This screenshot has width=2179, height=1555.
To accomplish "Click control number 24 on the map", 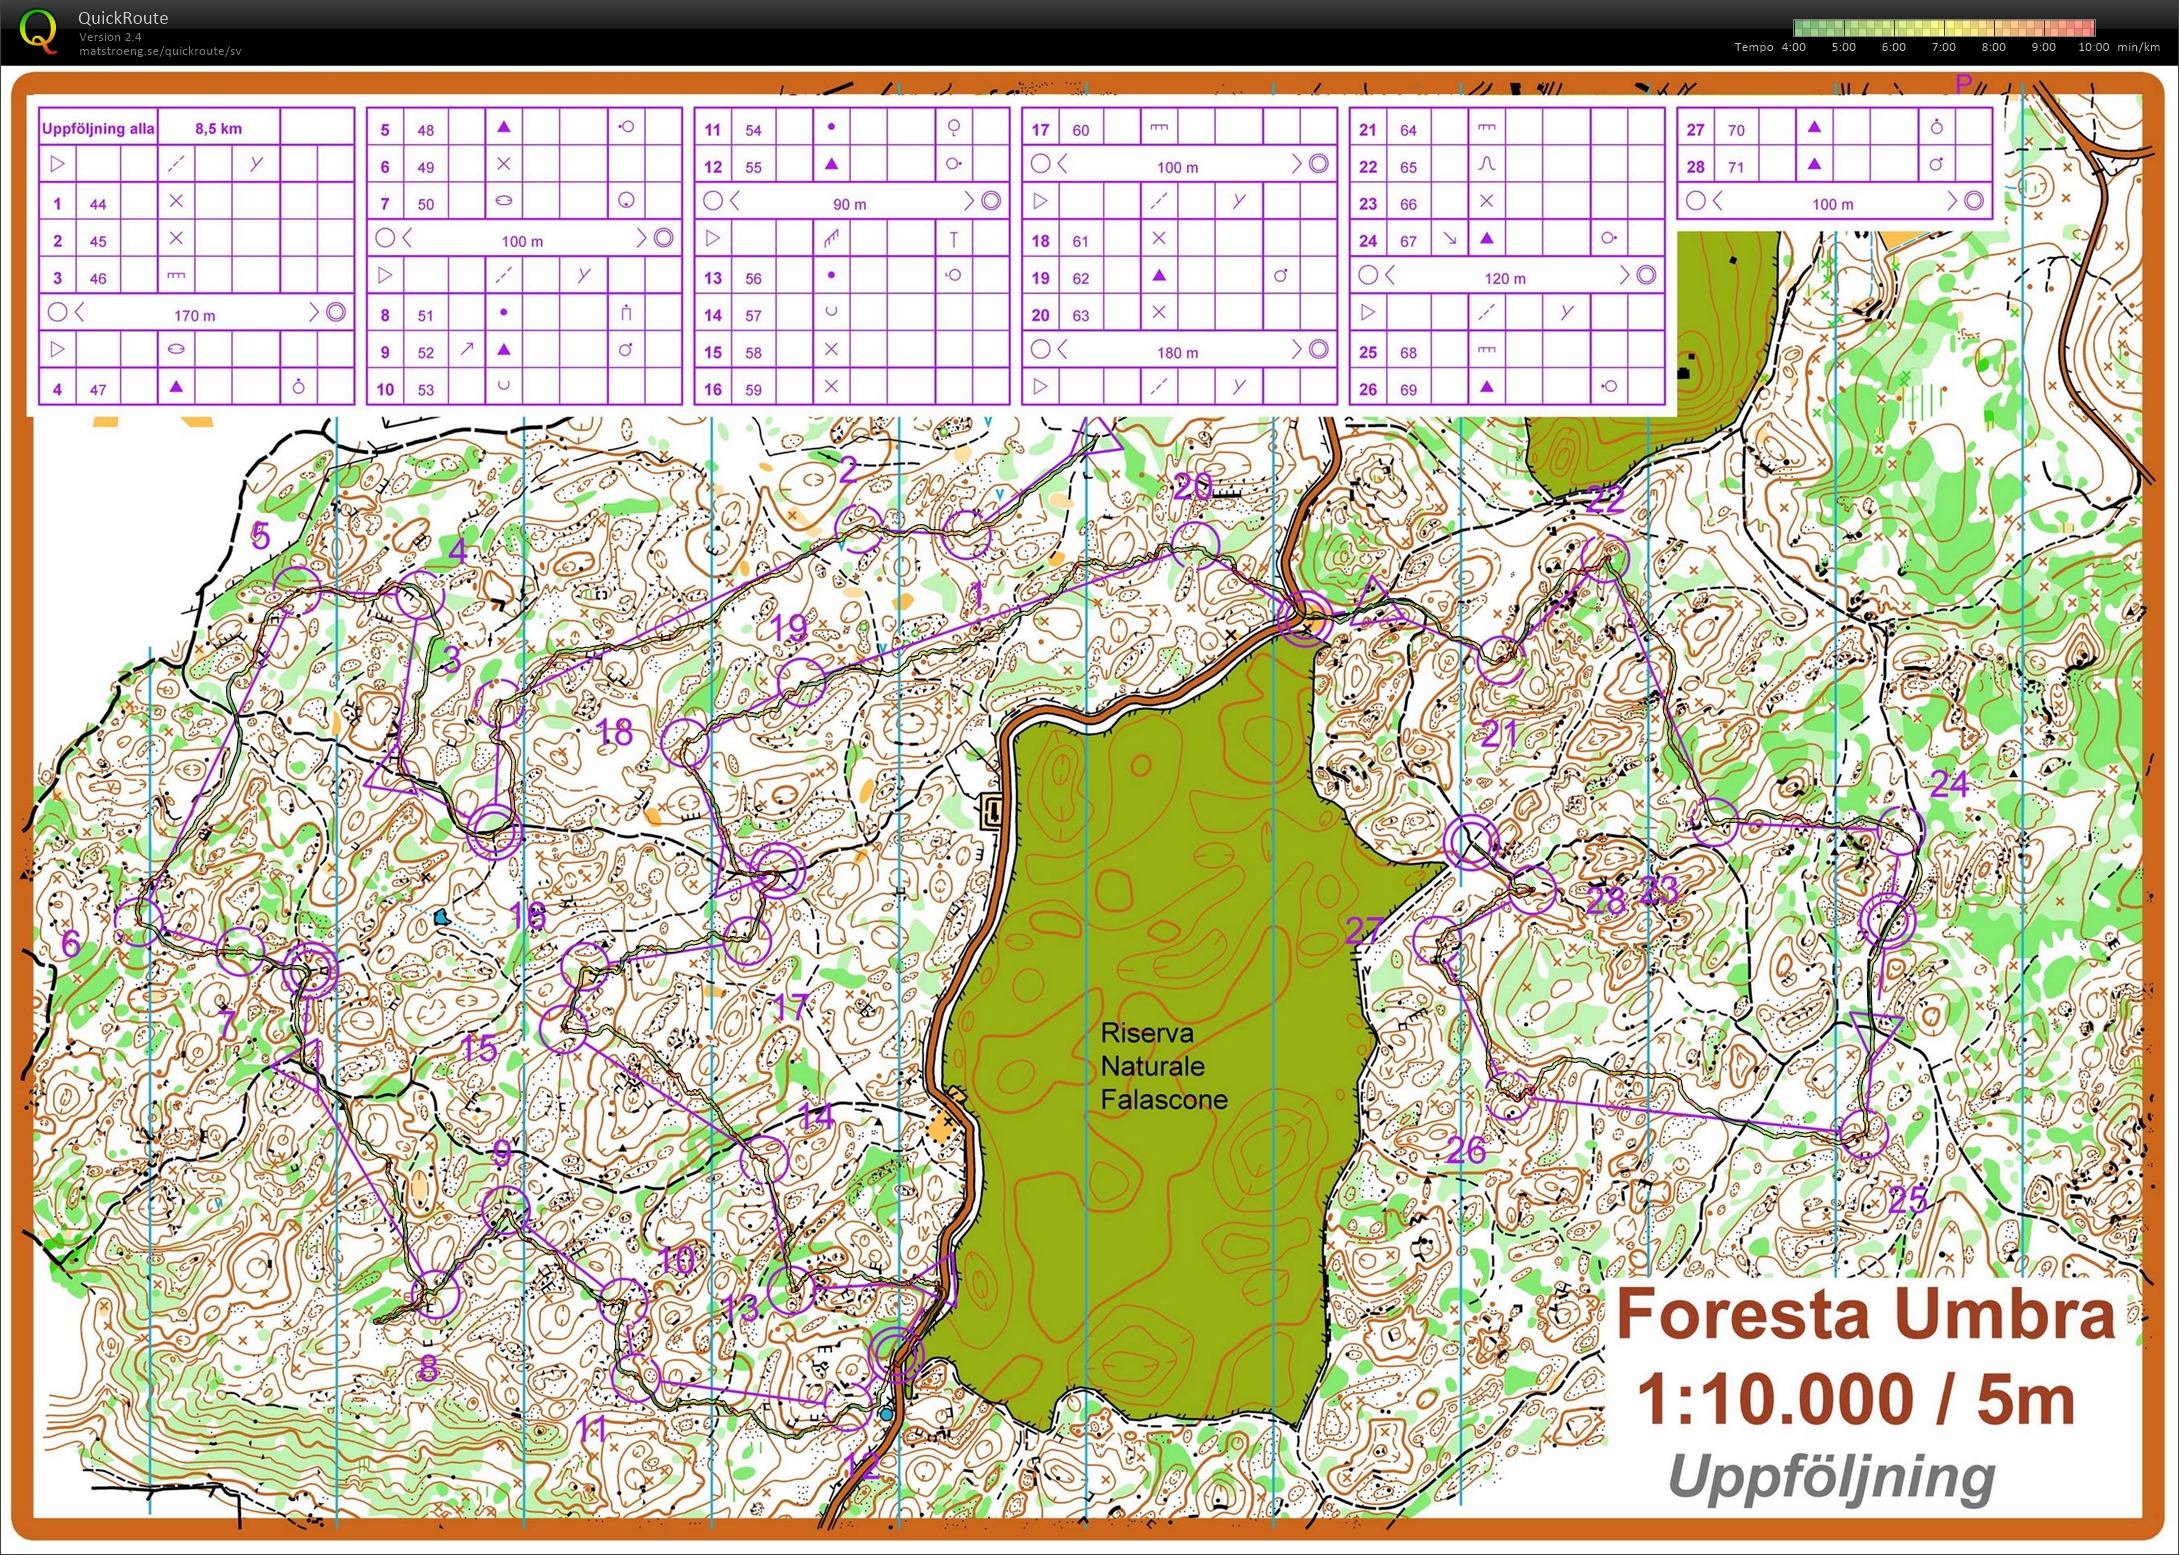I will pos(1949,784).
